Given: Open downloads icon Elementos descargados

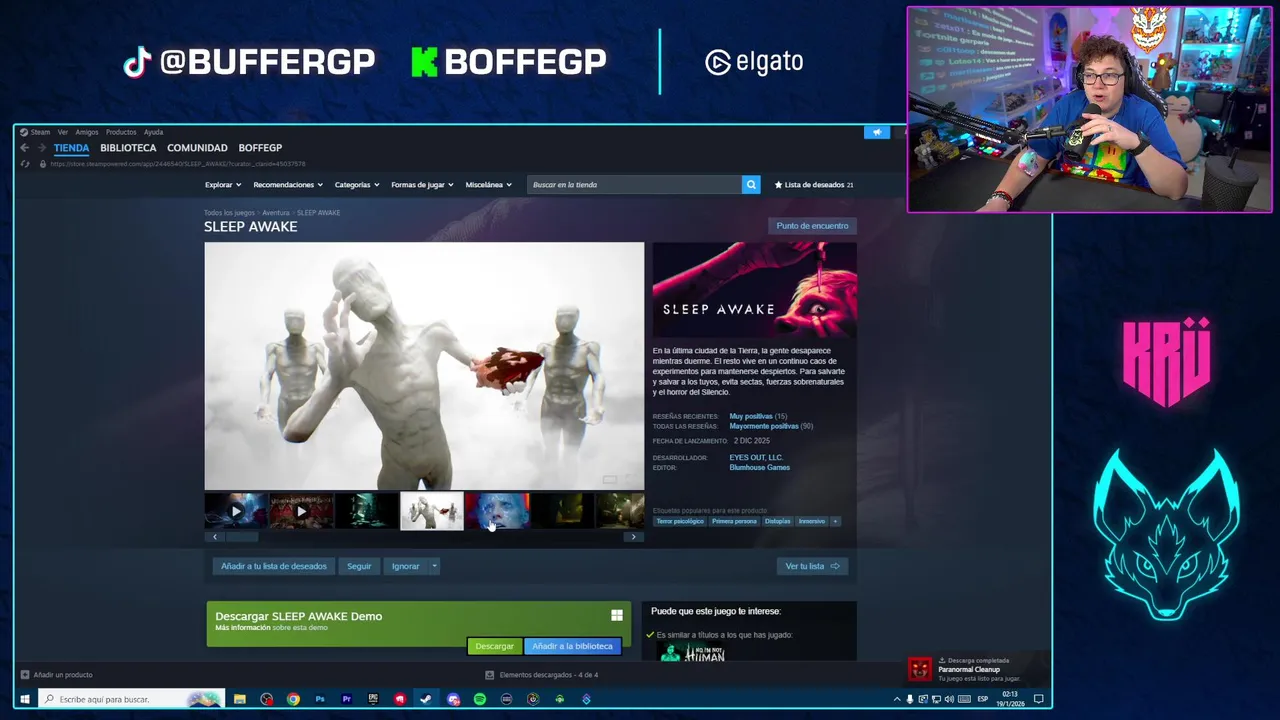Looking at the screenshot, I should (x=489, y=675).
